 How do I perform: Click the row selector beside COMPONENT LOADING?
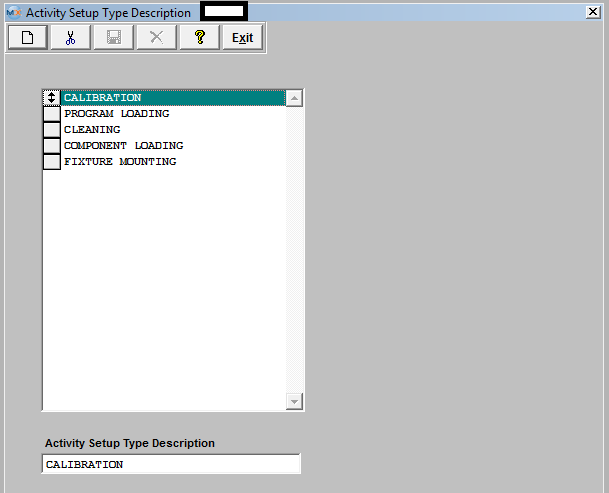(x=52, y=146)
